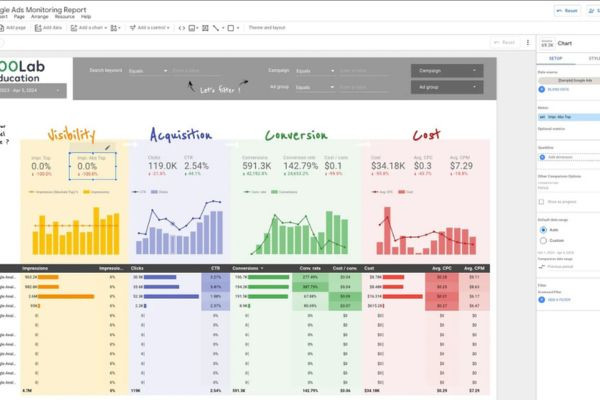Click the 142.79% Conversion rate scorecard
Image resolution: width=600 pixels, height=400 pixels.
(300, 166)
